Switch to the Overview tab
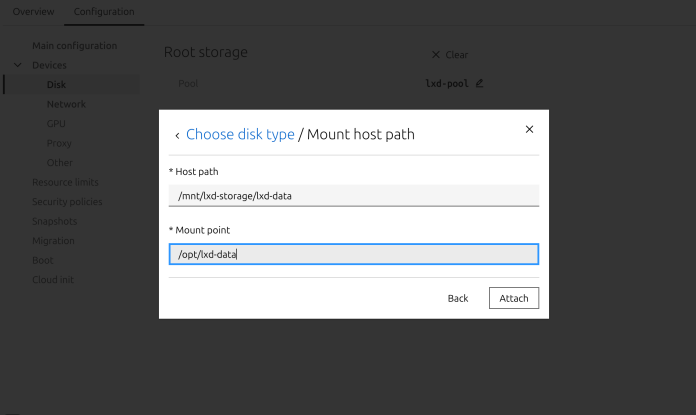This screenshot has height=415, width=696. coord(33,12)
